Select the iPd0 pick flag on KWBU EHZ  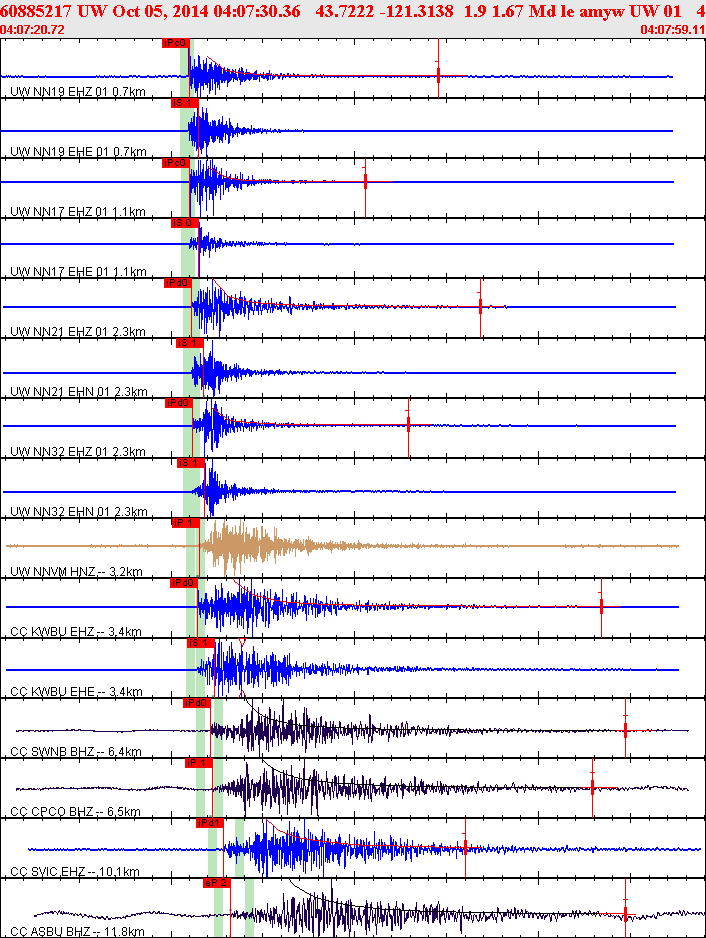tap(184, 583)
